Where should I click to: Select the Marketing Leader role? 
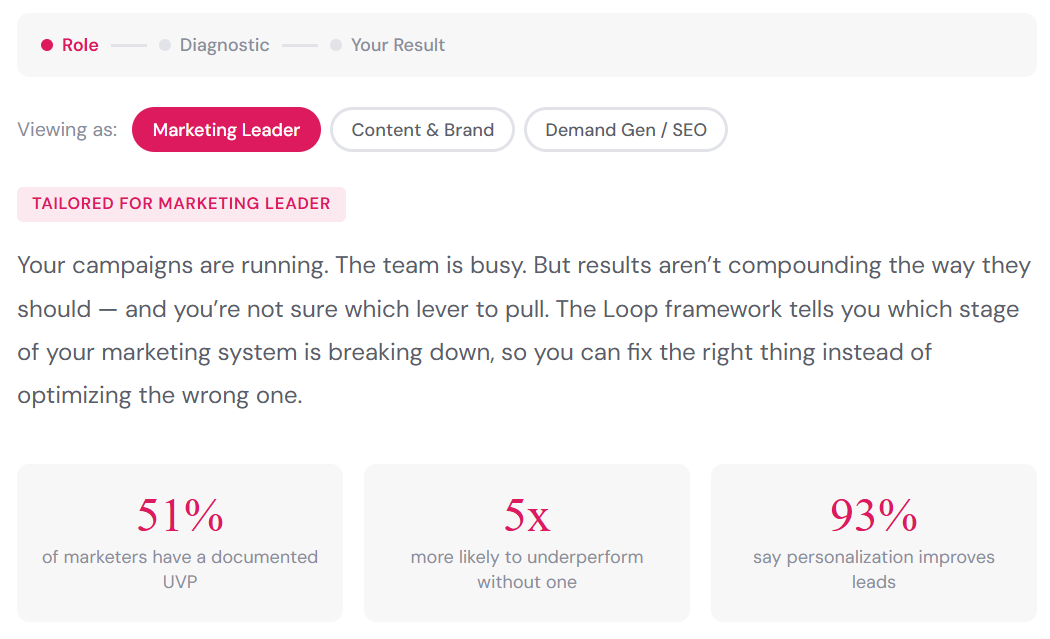[x=226, y=129]
